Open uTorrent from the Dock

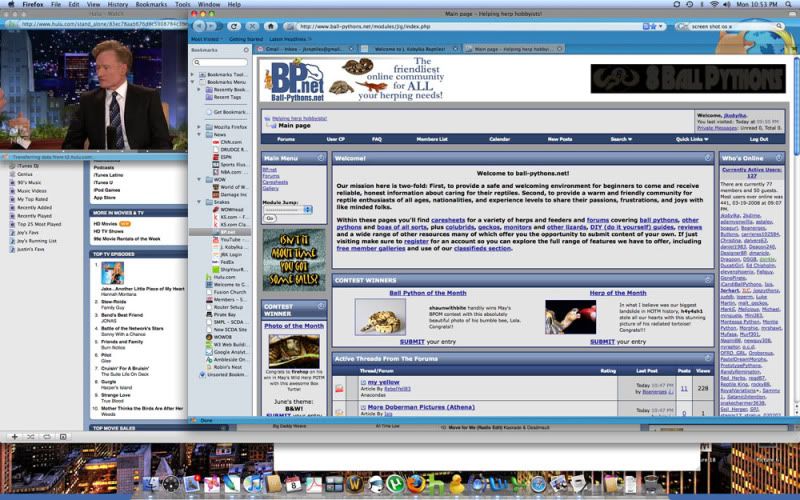[x=396, y=483]
